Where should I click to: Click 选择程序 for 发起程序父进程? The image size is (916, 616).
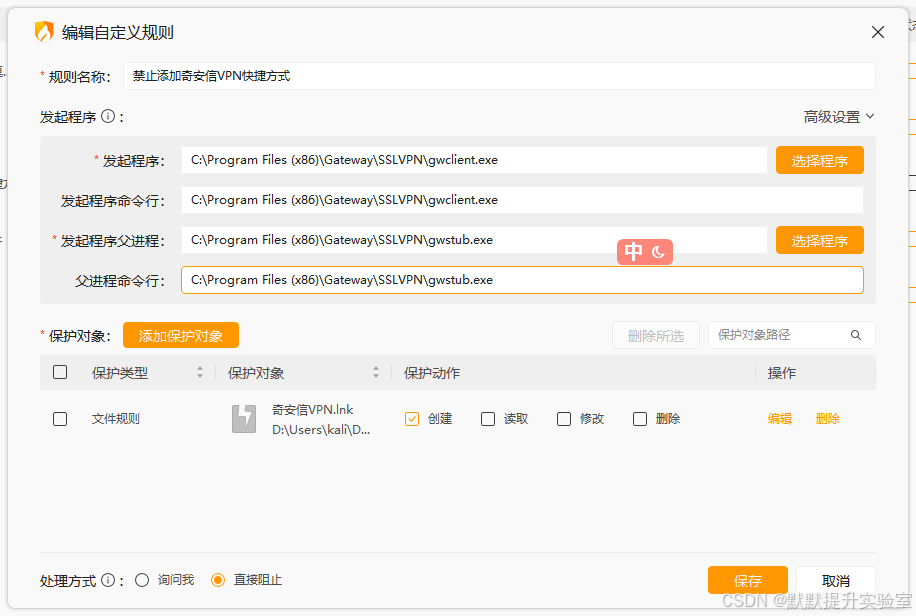click(820, 240)
